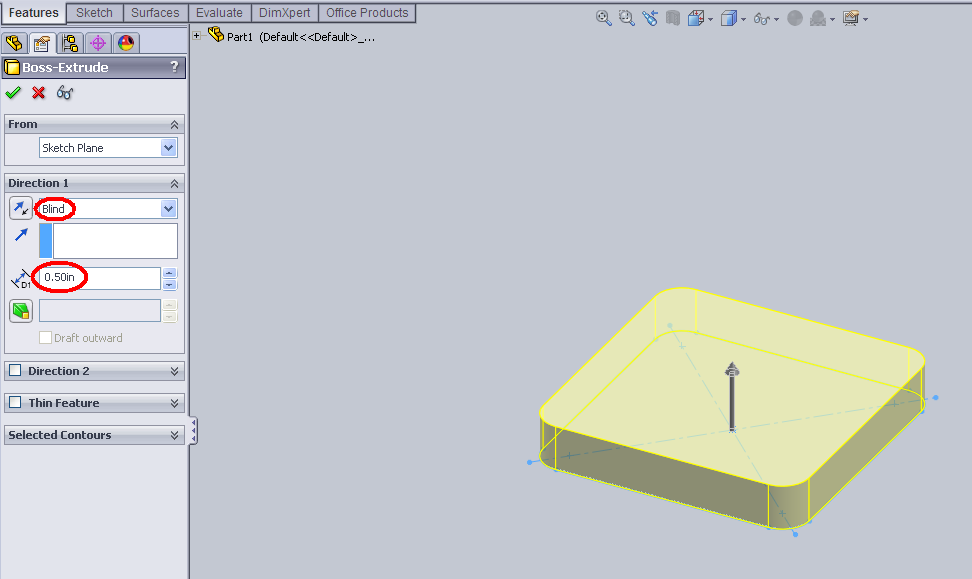Toggle the Draft On/Off button
Screen dimensions: 972x579
point(21,311)
